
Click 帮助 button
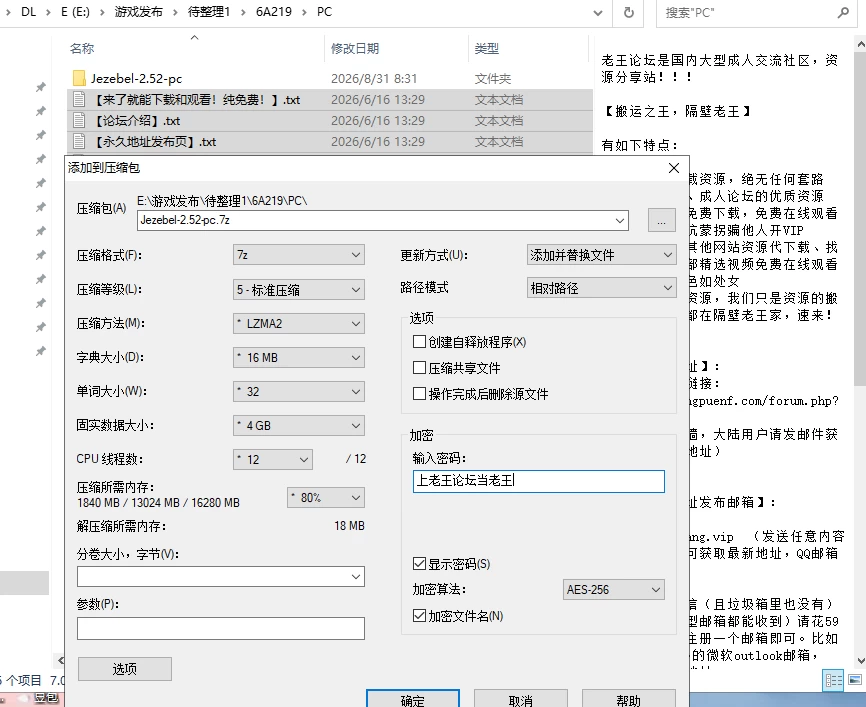pos(629,700)
